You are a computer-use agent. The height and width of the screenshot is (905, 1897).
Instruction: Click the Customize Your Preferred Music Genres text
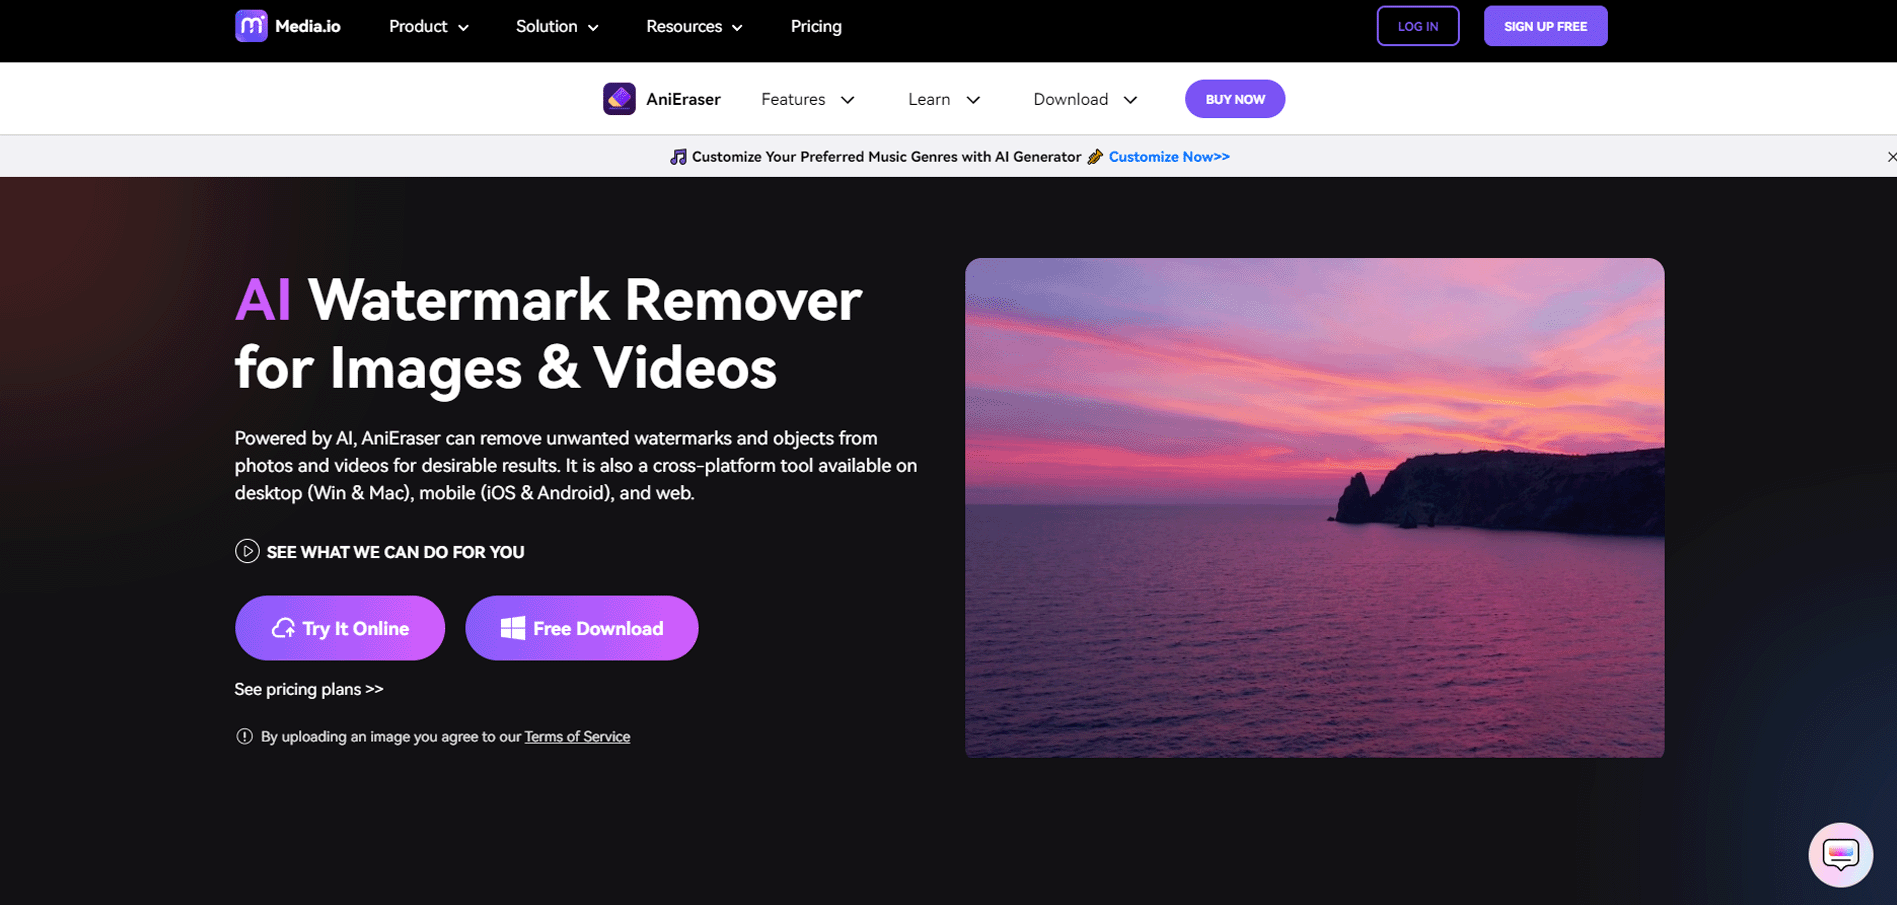pos(886,157)
